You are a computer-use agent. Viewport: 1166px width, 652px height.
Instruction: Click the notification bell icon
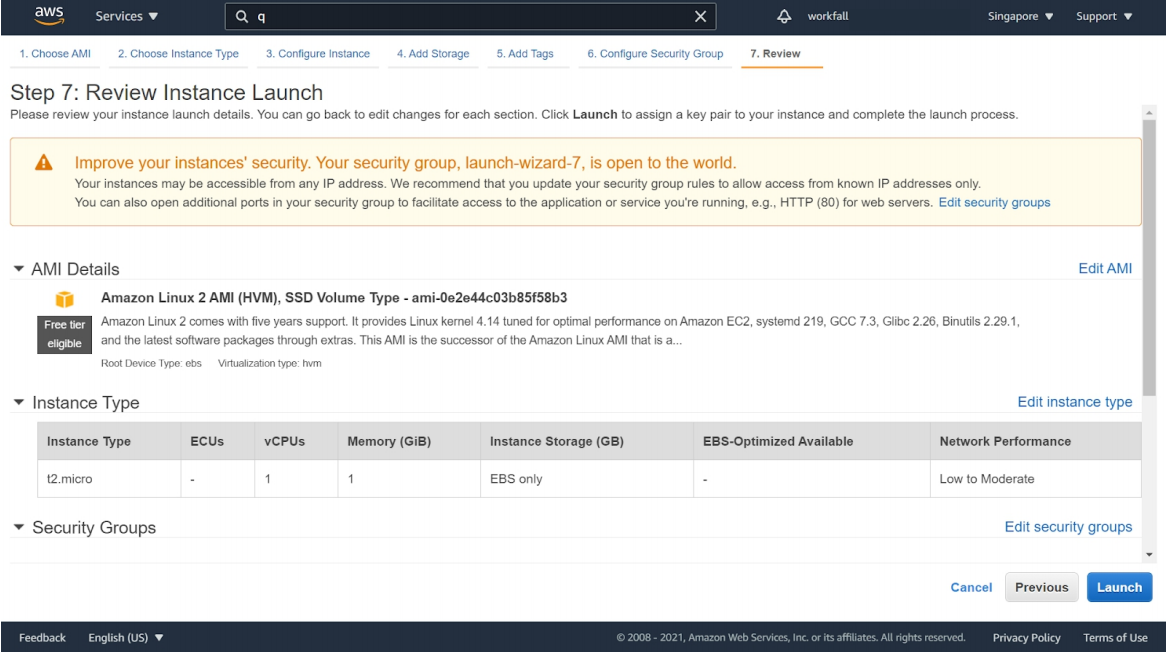pos(784,16)
